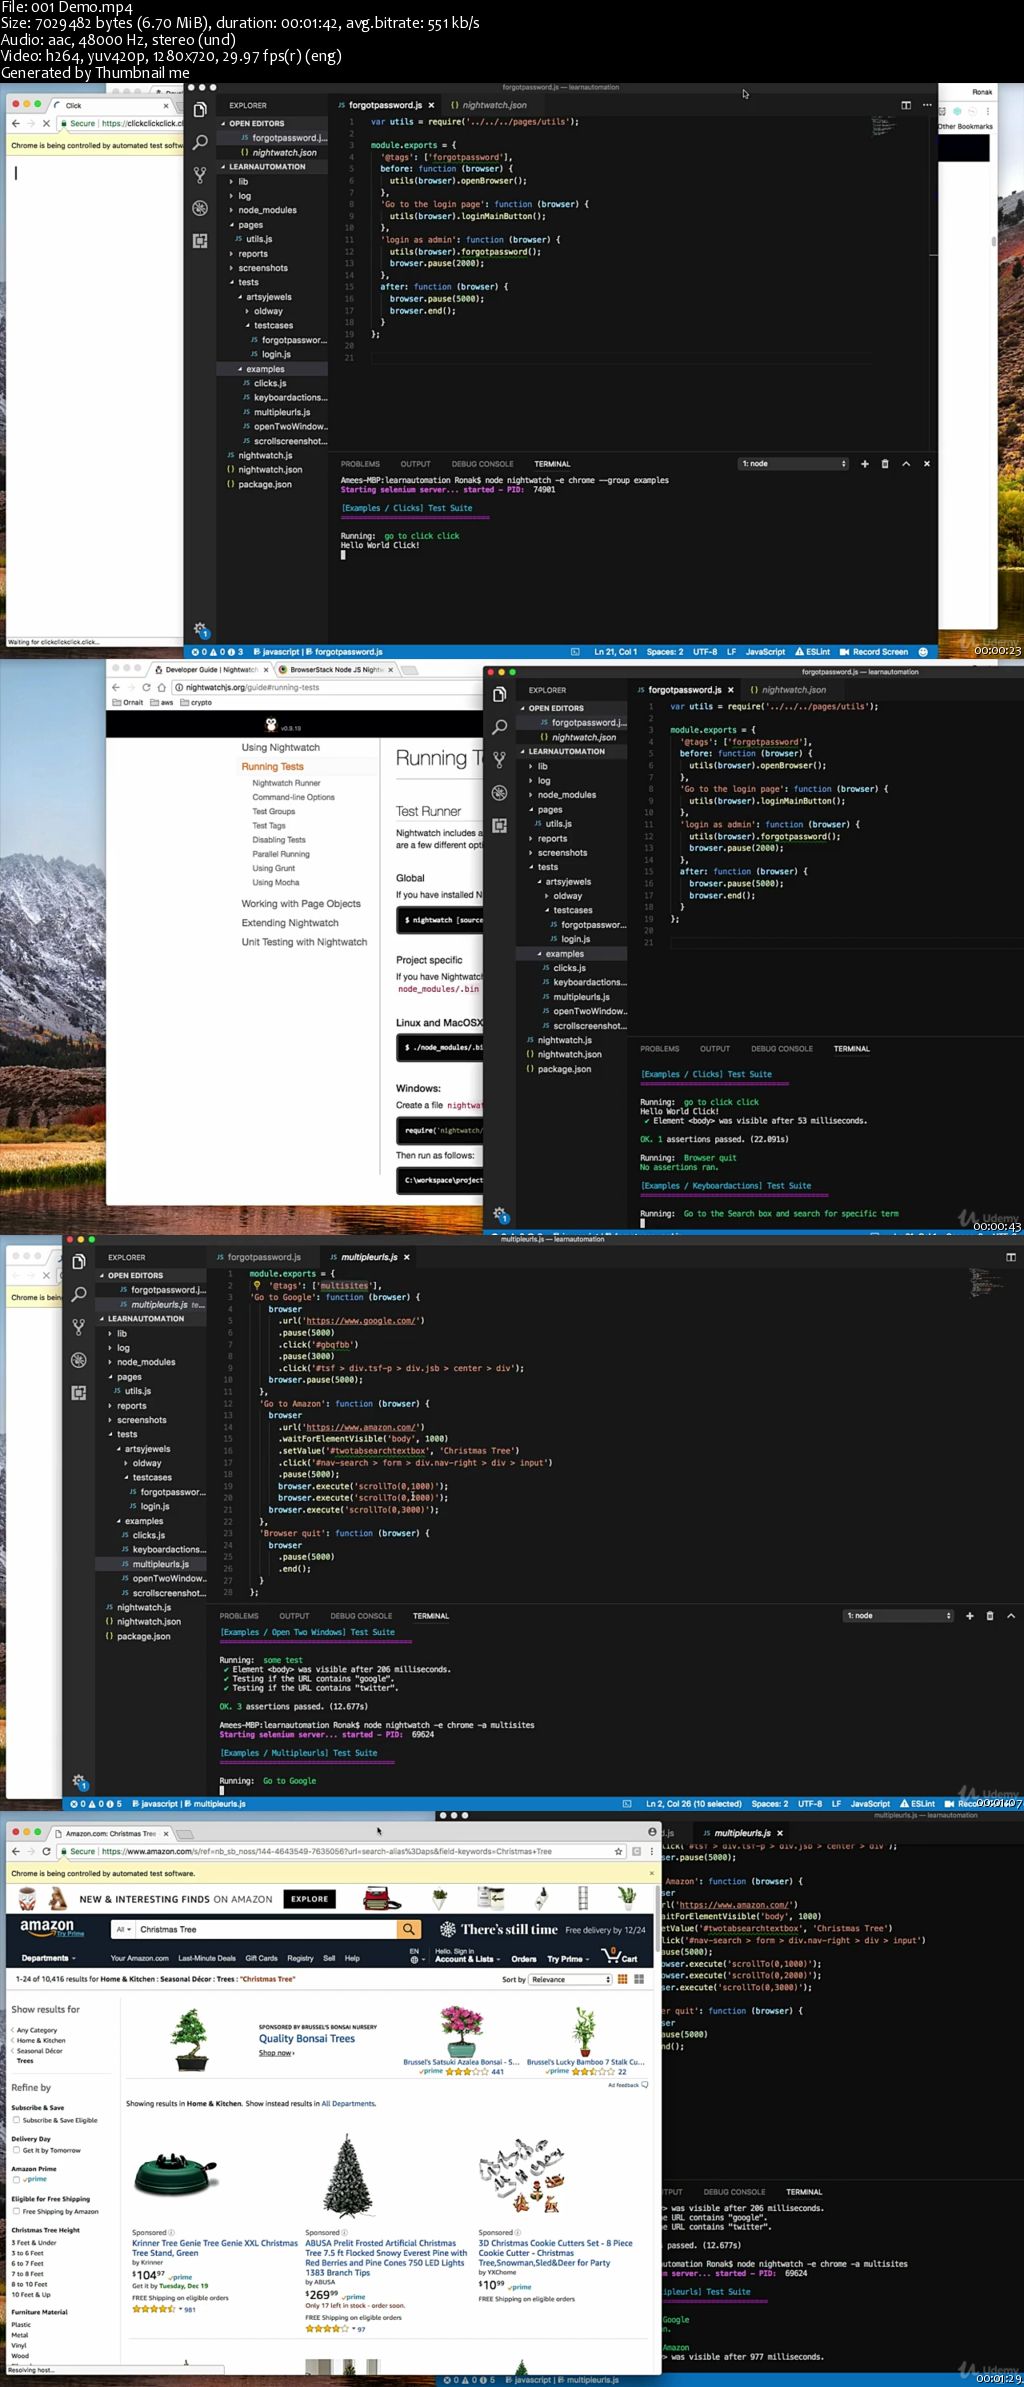The width and height of the screenshot is (1024, 2387).
Task: Open the All departments dropdown beside Amazon search
Action: (123, 1929)
